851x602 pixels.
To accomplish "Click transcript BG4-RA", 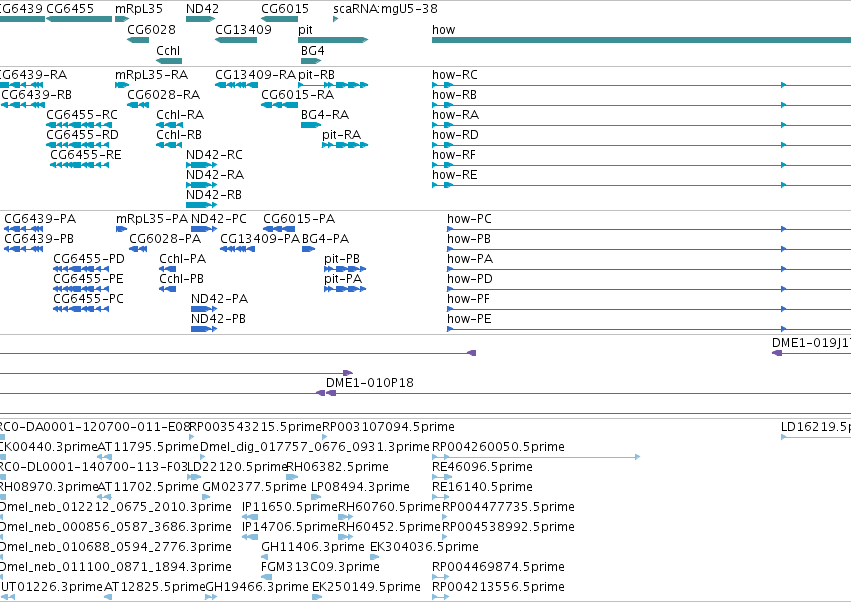I will pos(325,115).
